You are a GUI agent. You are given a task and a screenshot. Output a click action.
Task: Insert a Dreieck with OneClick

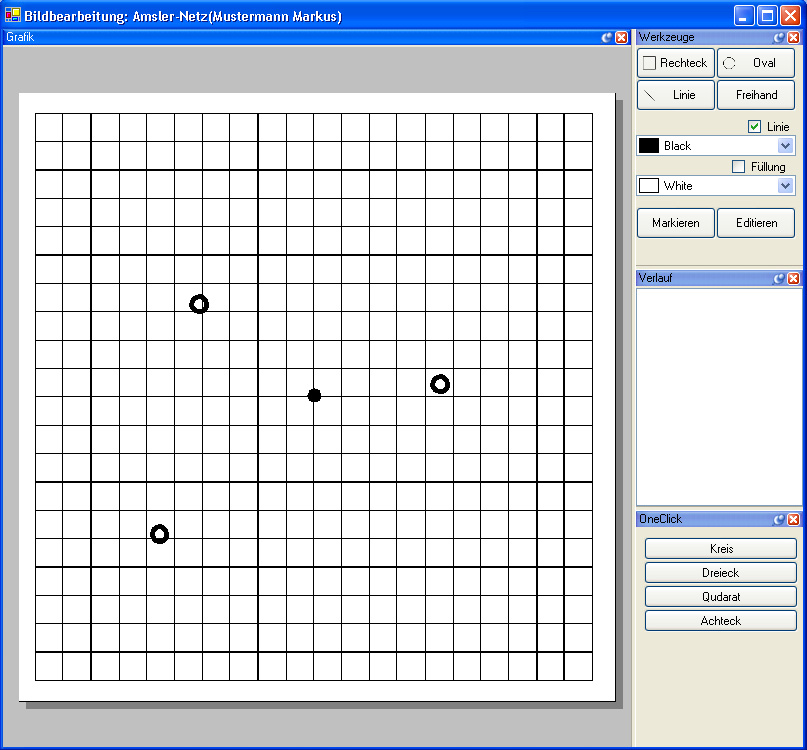coord(721,572)
